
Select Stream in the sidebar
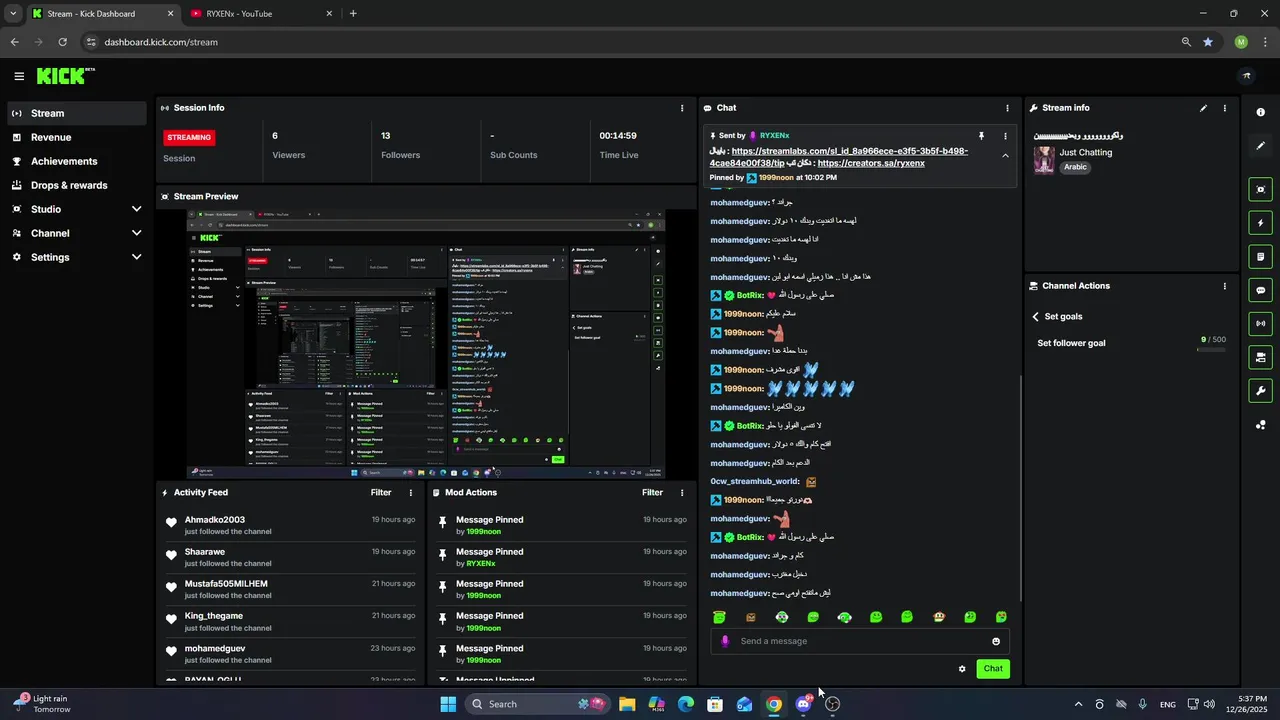click(77, 113)
